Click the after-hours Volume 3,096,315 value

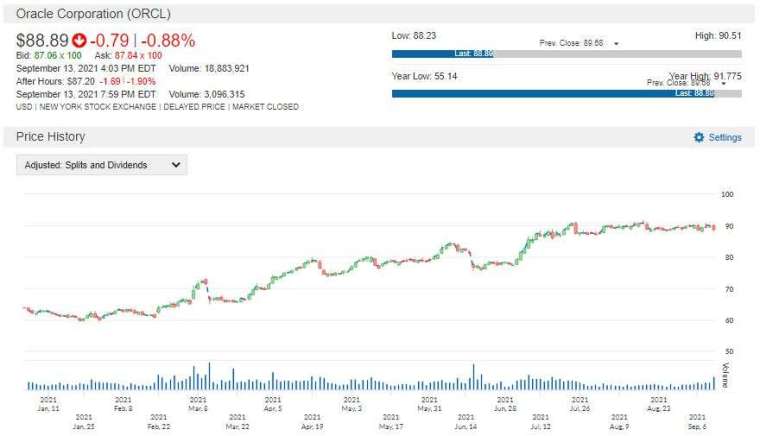224,94
